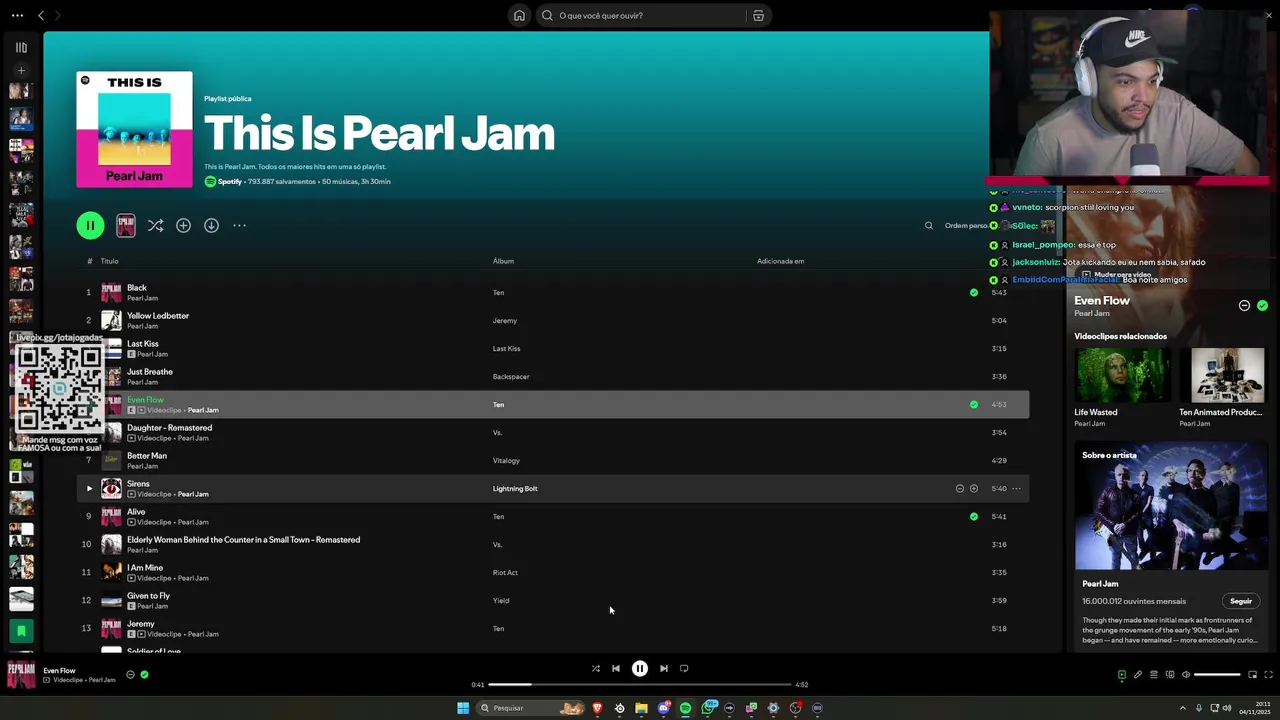Toggle saved checkmark on Even Flow row
The image size is (1280, 720).
tap(974, 405)
